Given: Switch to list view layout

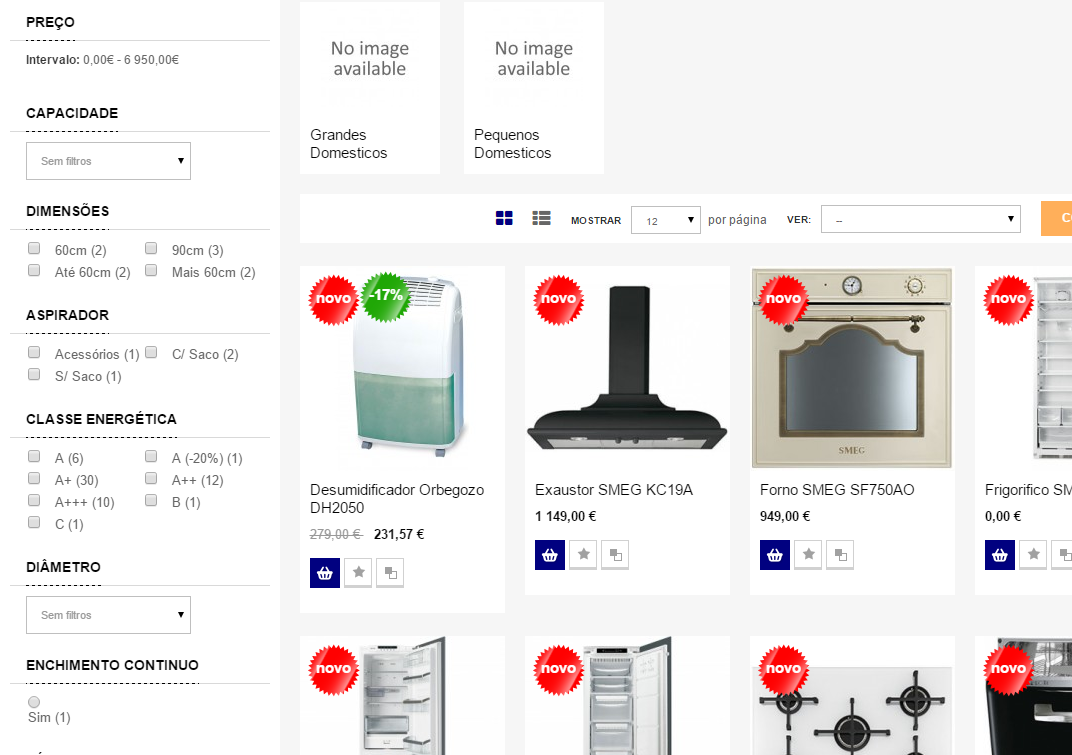Looking at the screenshot, I should [x=541, y=218].
